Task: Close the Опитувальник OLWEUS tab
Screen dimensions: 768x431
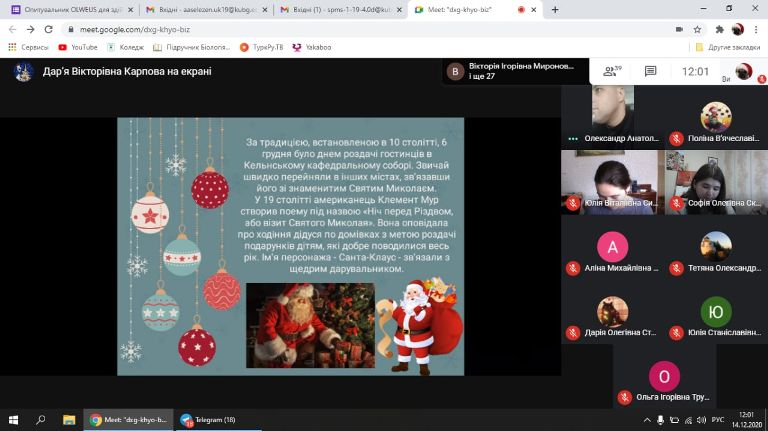Action: tap(130, 9)
